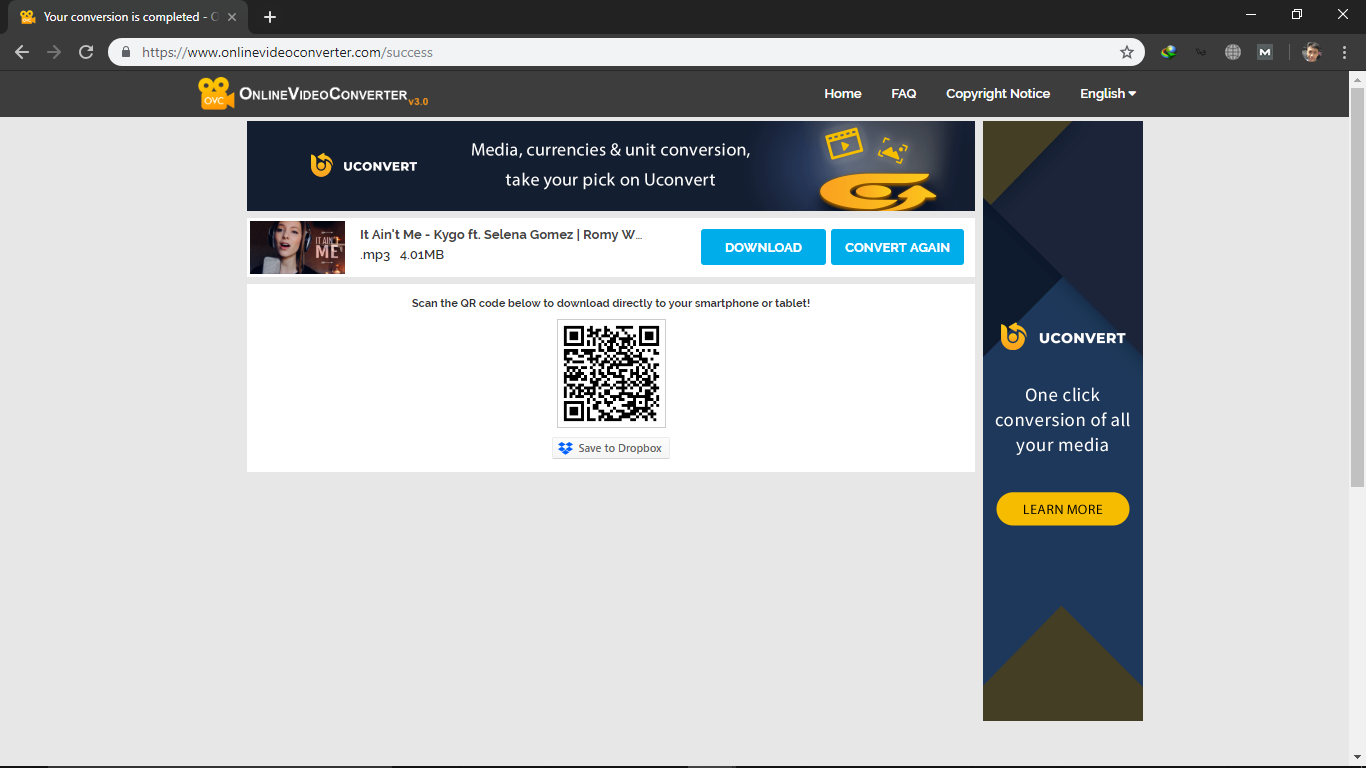This screenshot has height=768, width=1366.
Task: Click the OnlineVideoConverter site title
Action: click(323, 94)
